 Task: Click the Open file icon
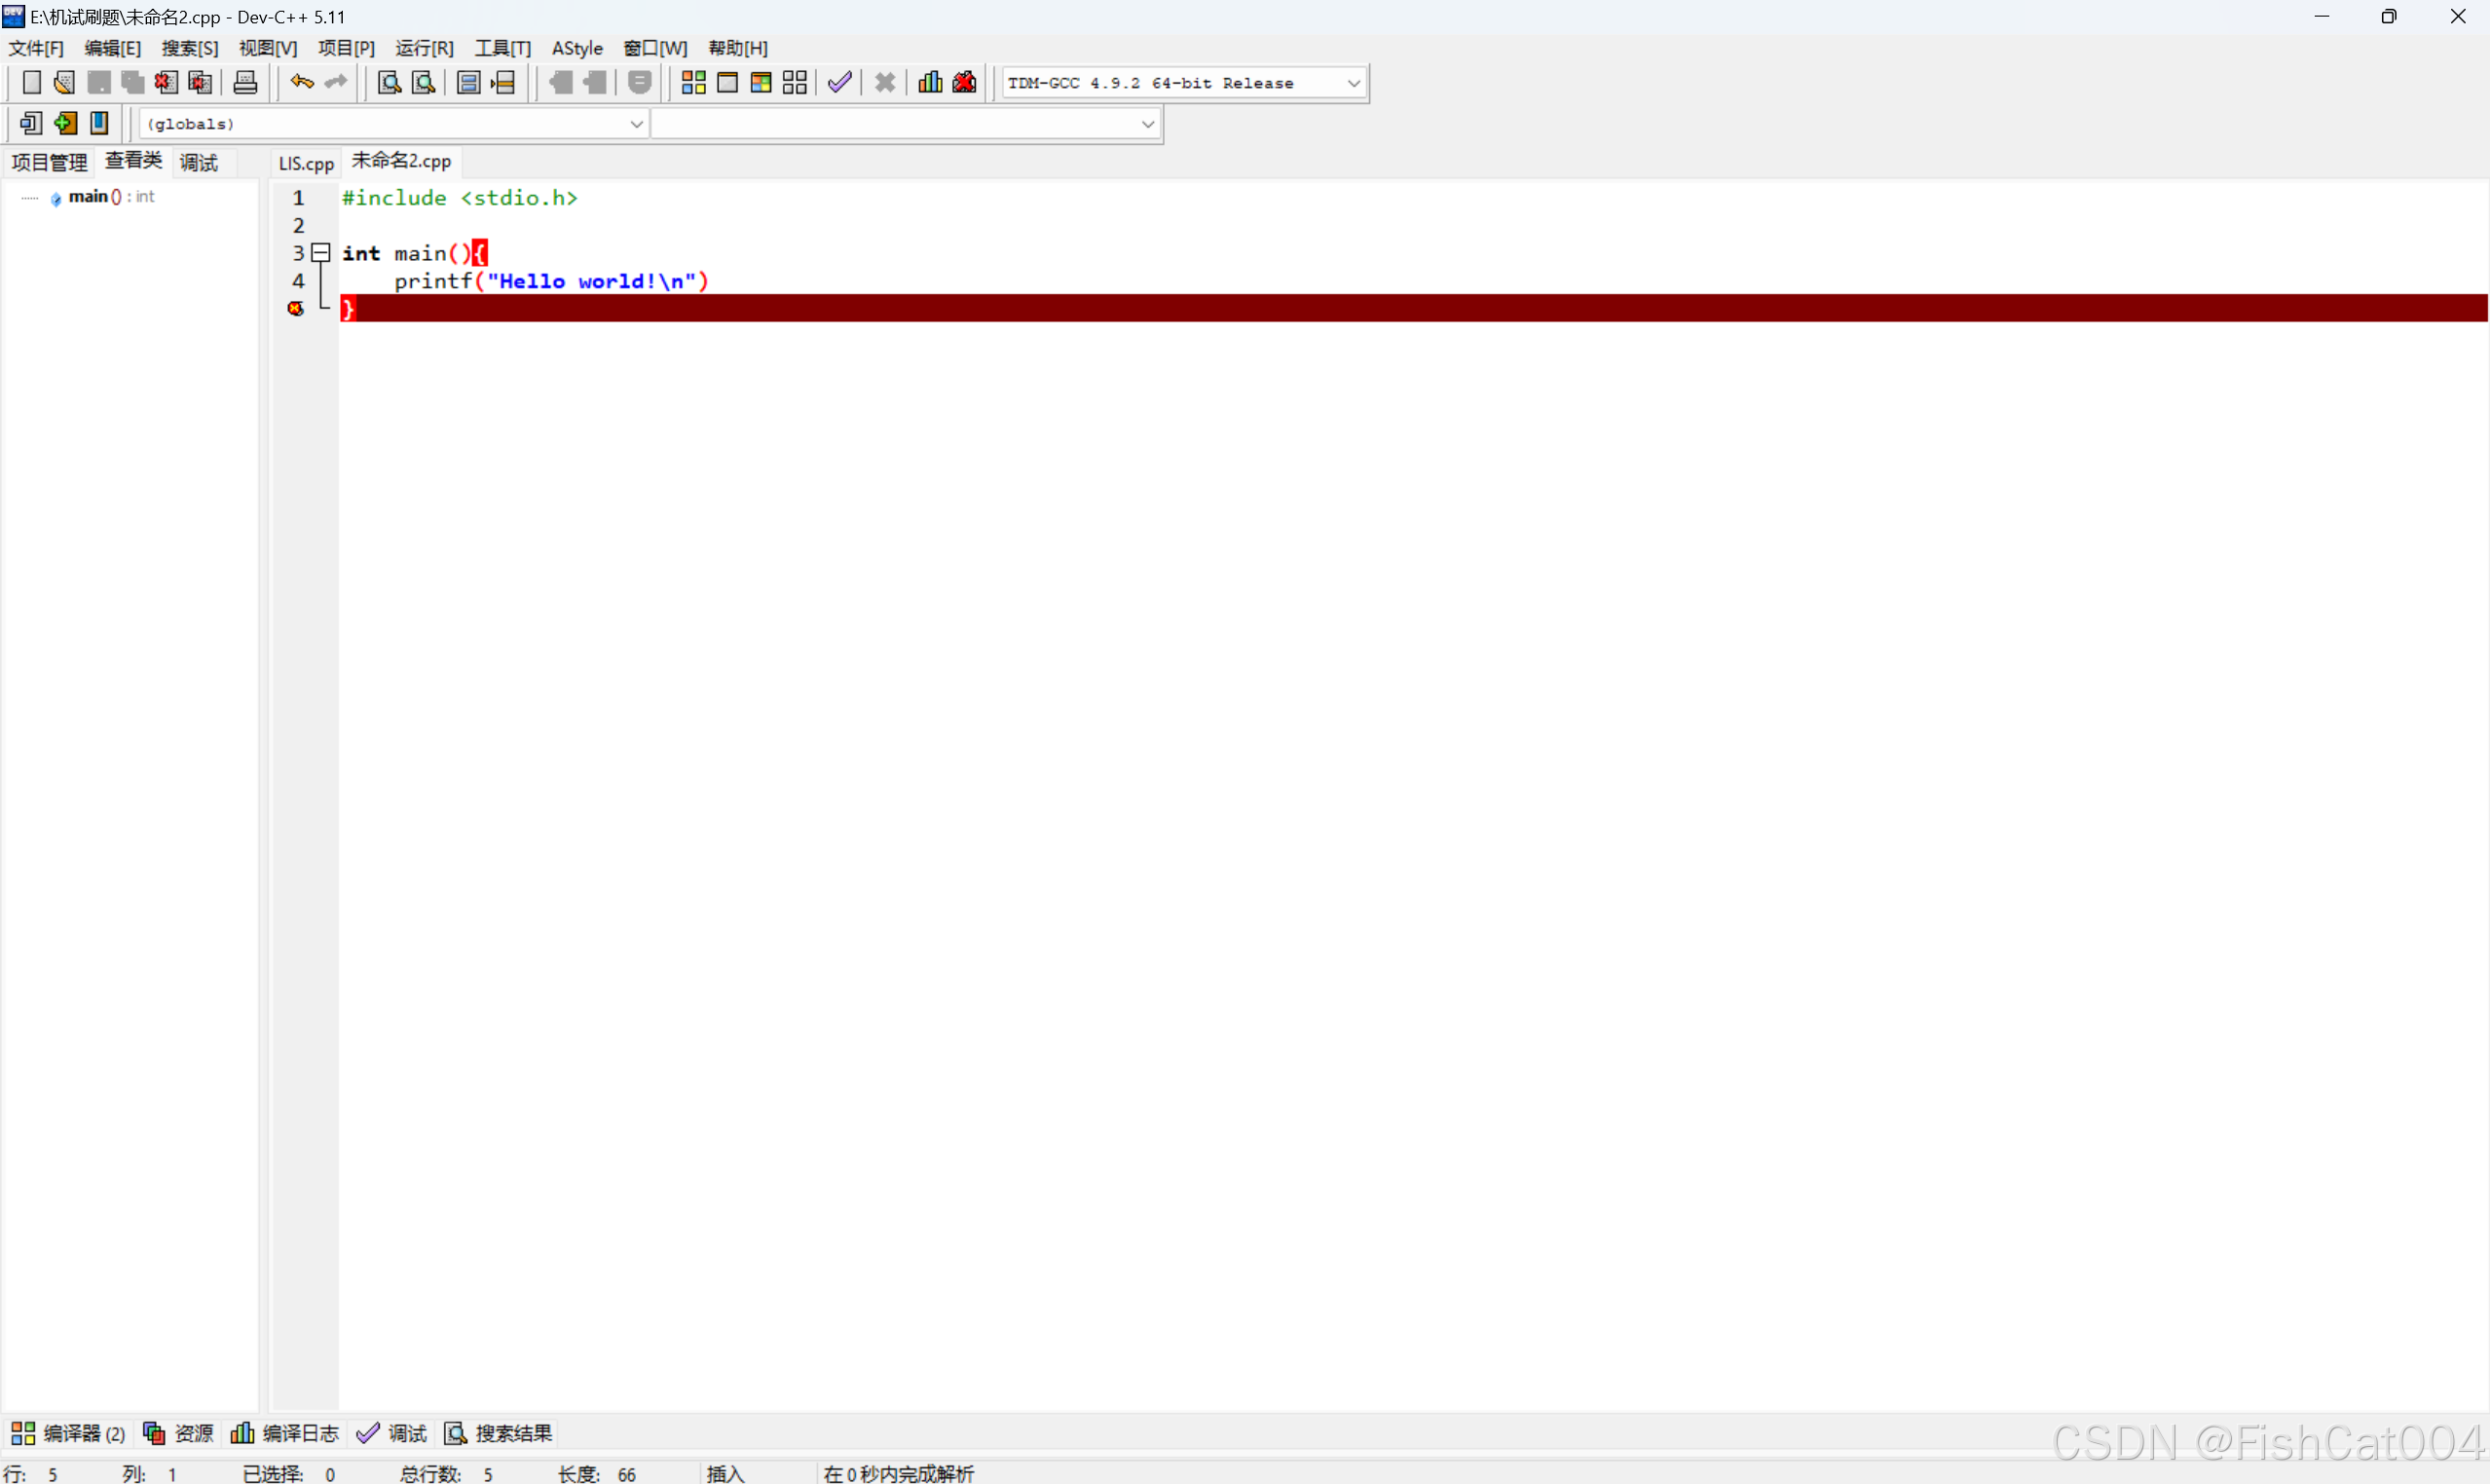coord(65,83)
